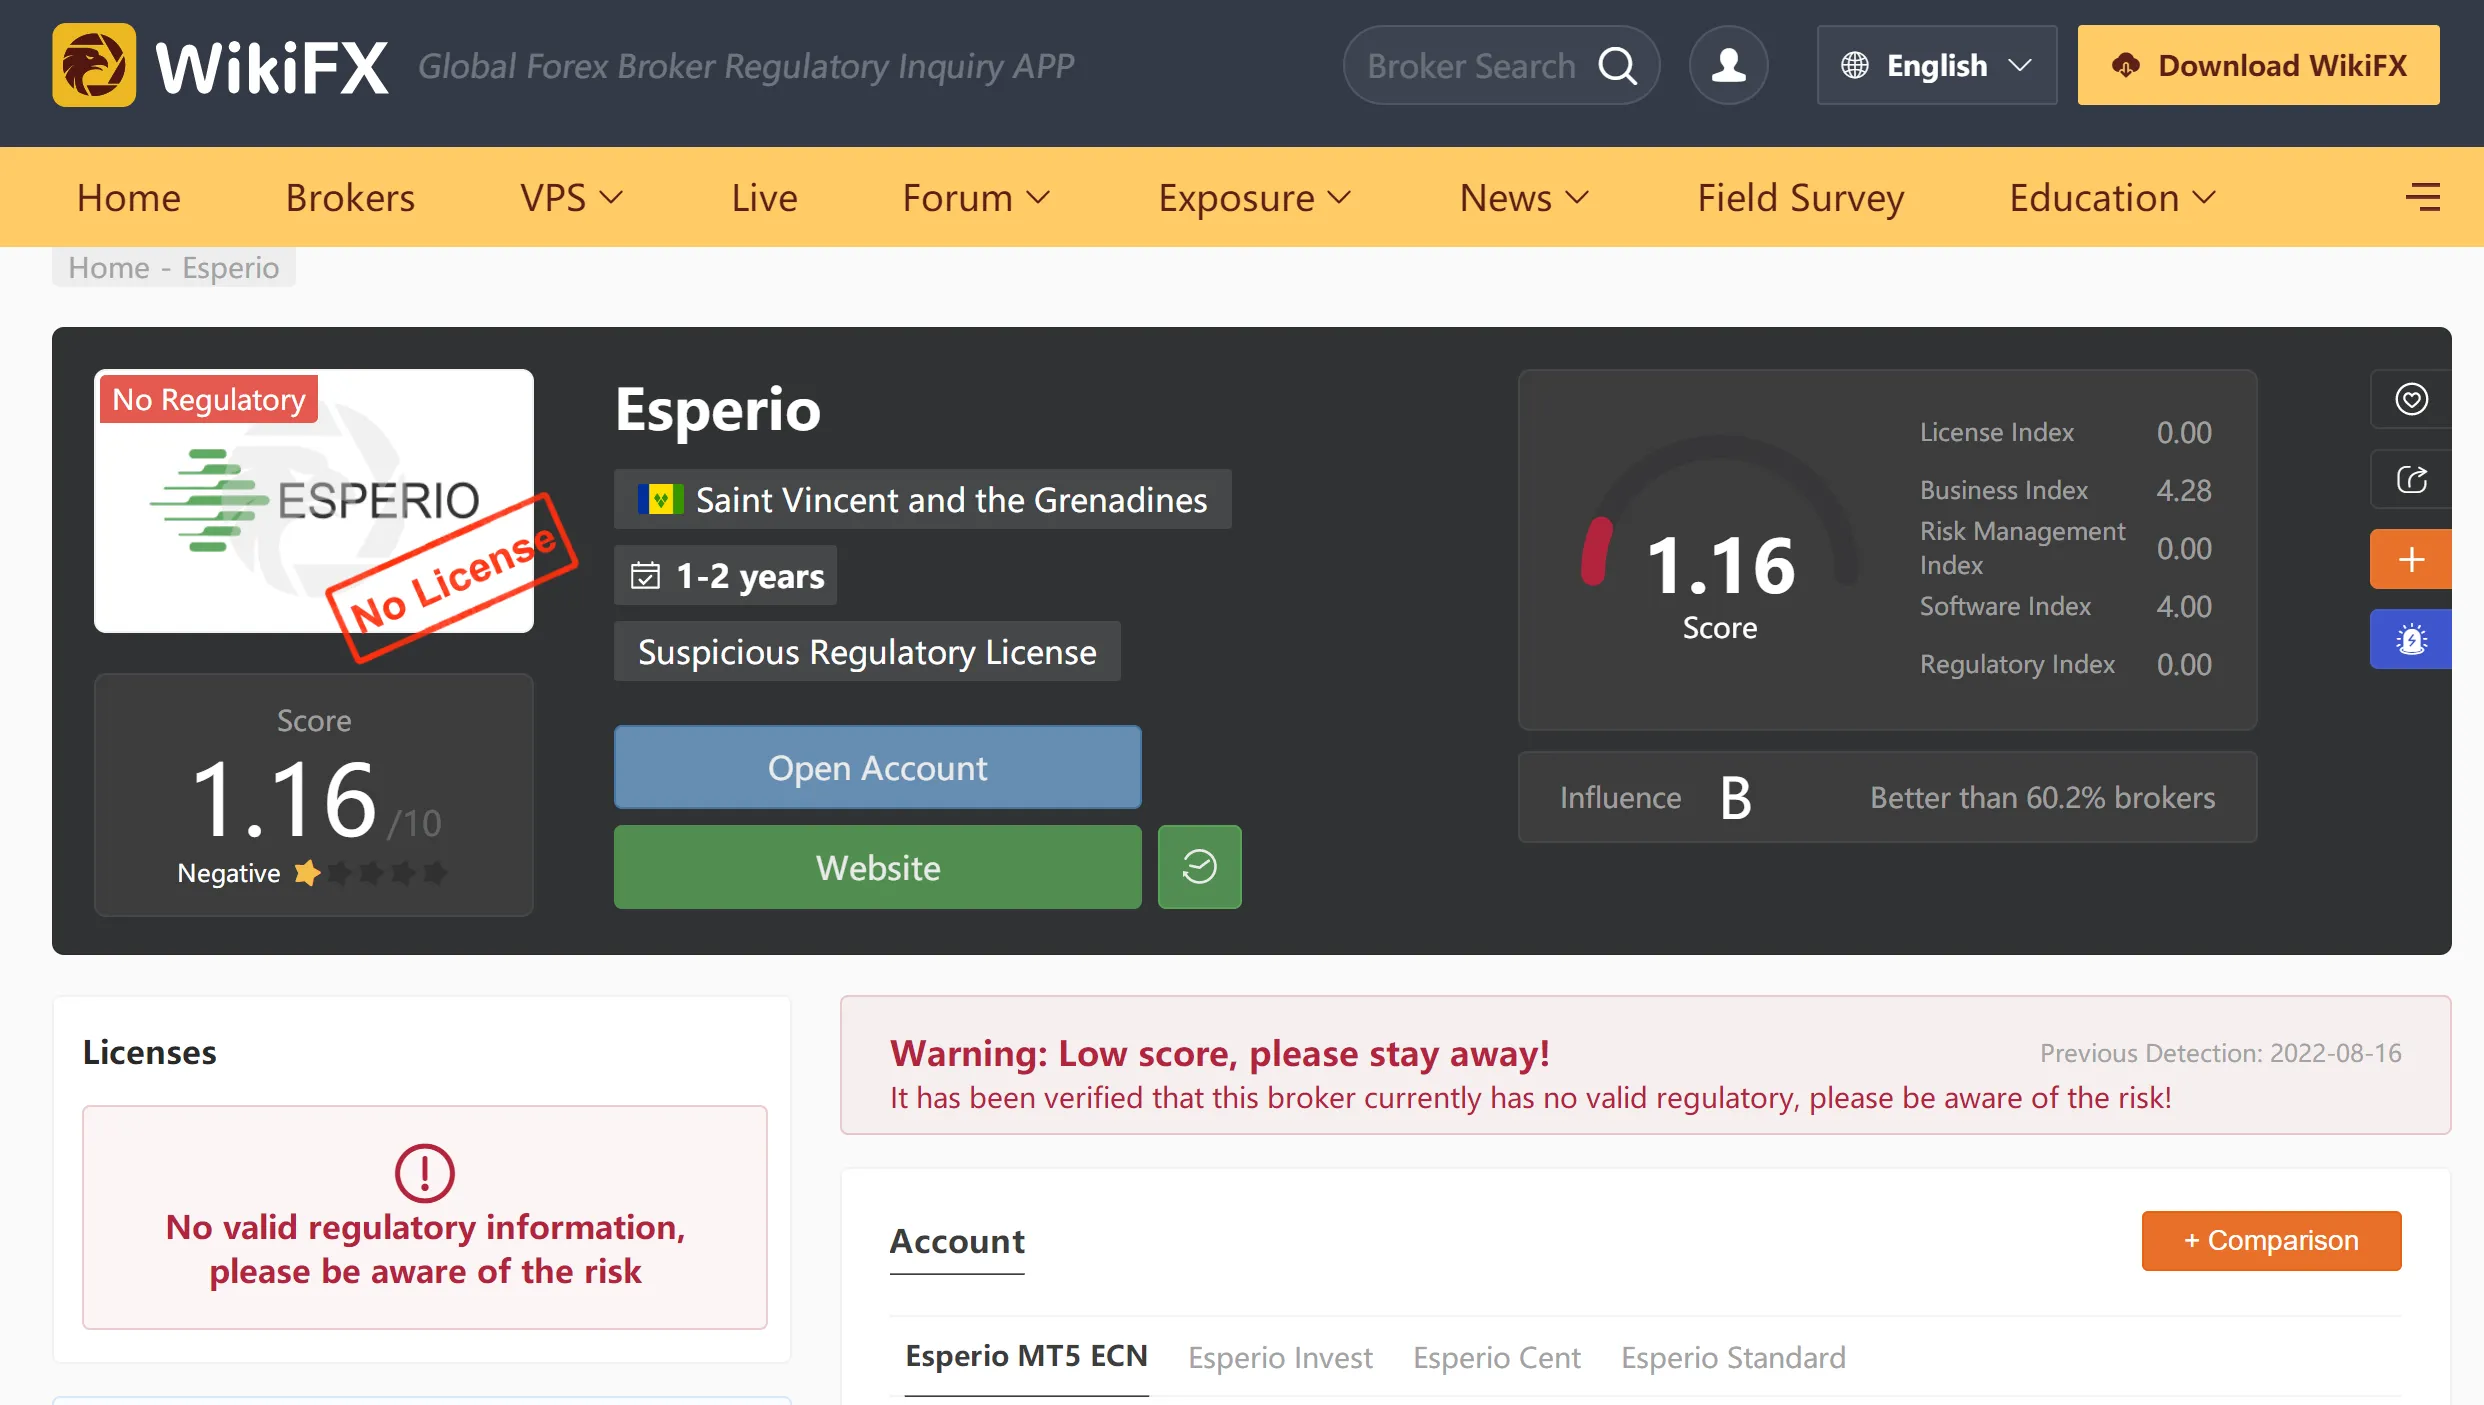Screen dimensions: 2484x1405
Task: Click the calendar icon beside 1-2 years
Action: pyautogui.click(x=645, y=575)
